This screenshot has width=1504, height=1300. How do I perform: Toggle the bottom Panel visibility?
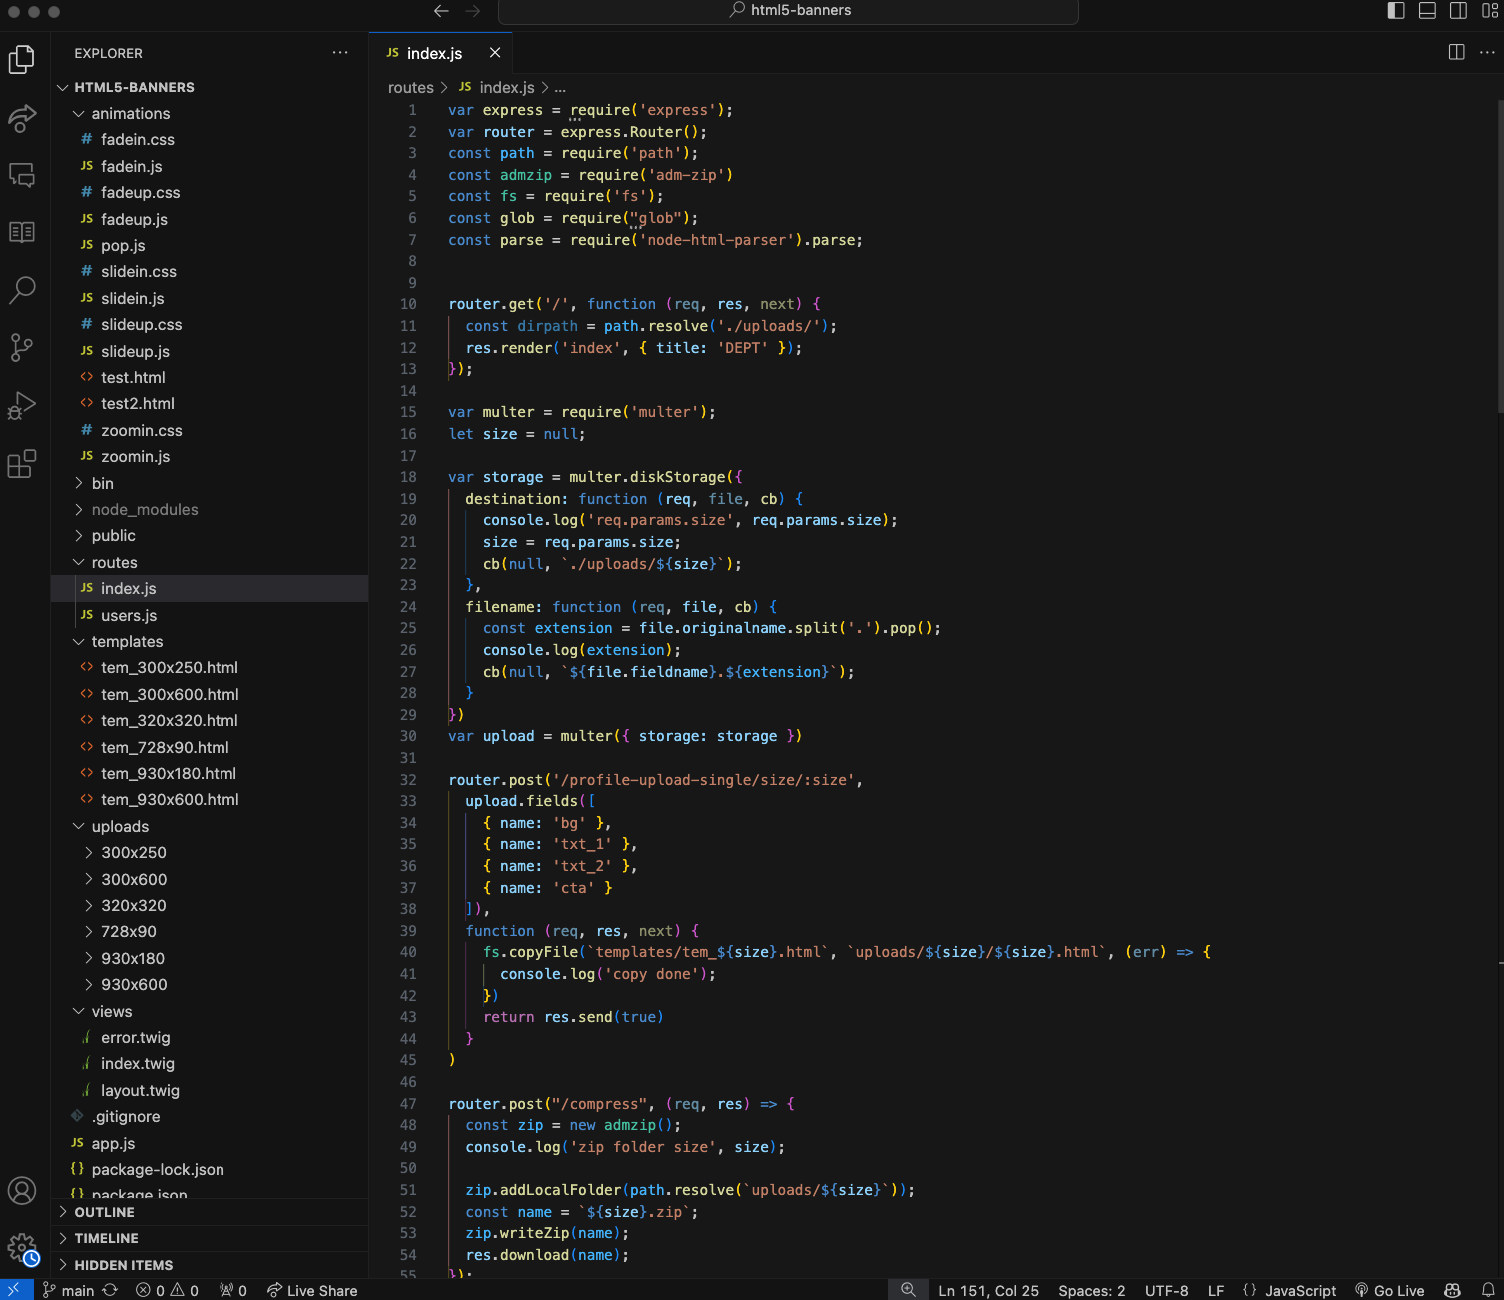[1428, 11]
